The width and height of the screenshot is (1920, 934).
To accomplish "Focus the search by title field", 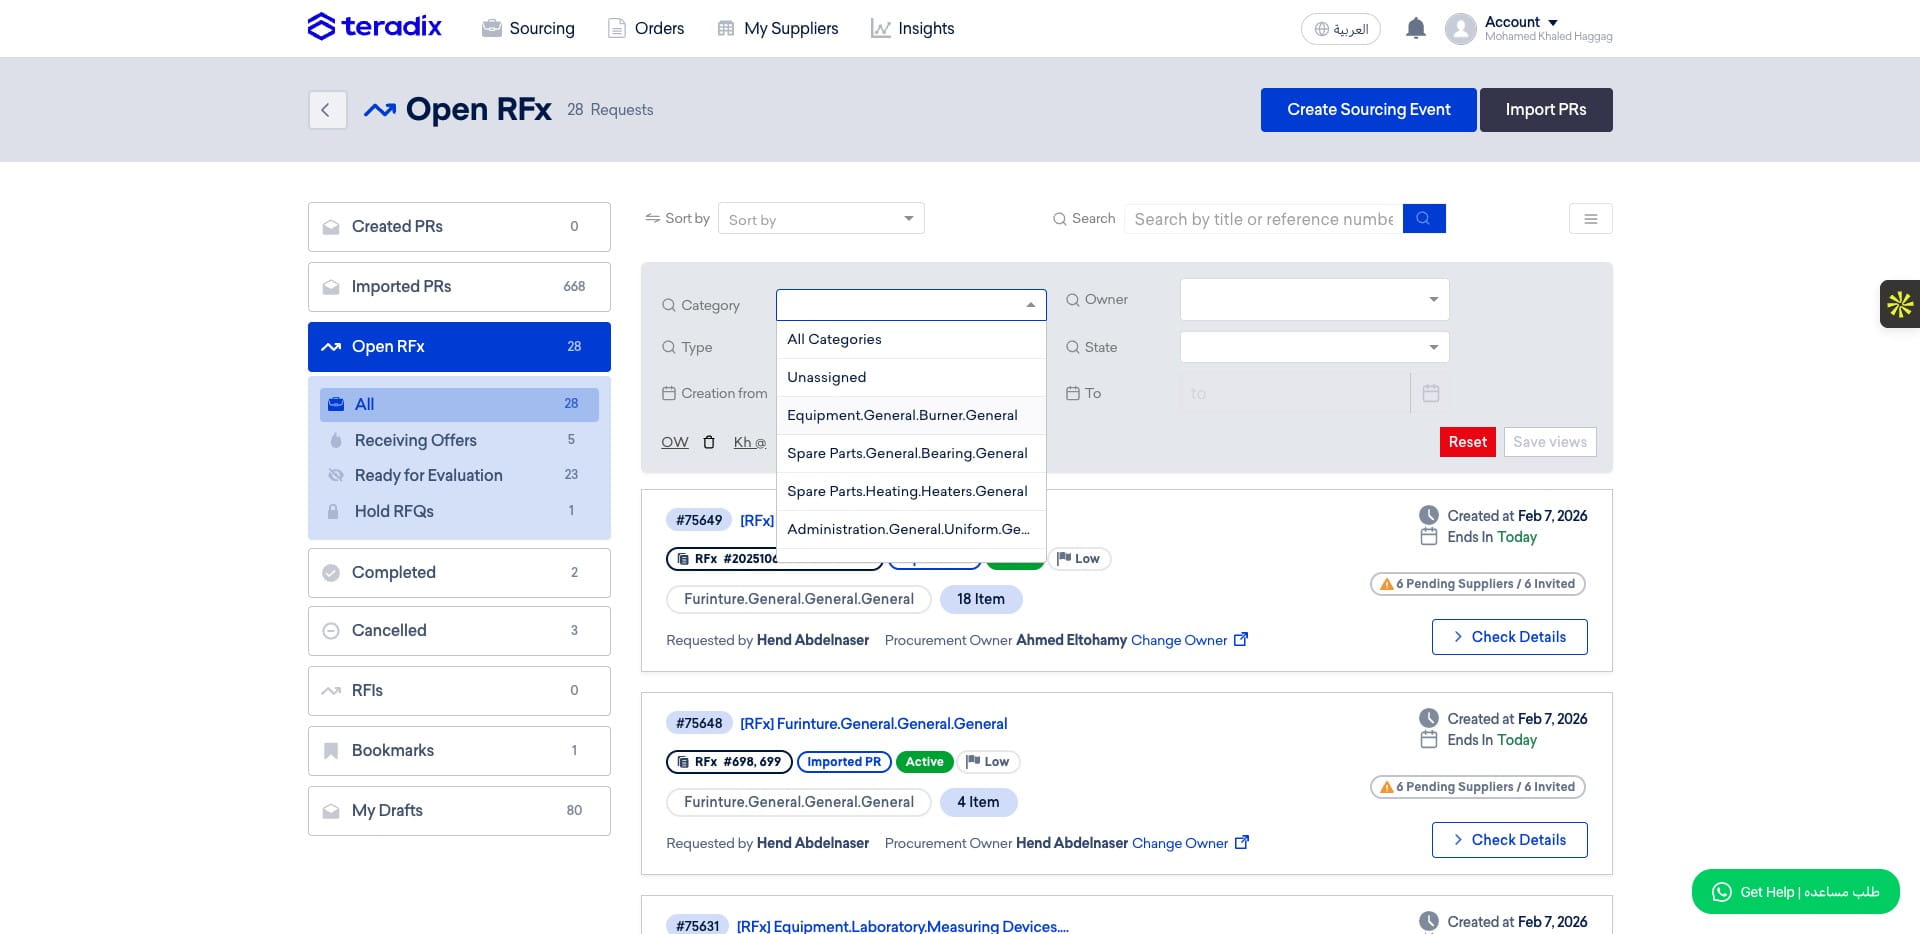I will pos(1264,218).
